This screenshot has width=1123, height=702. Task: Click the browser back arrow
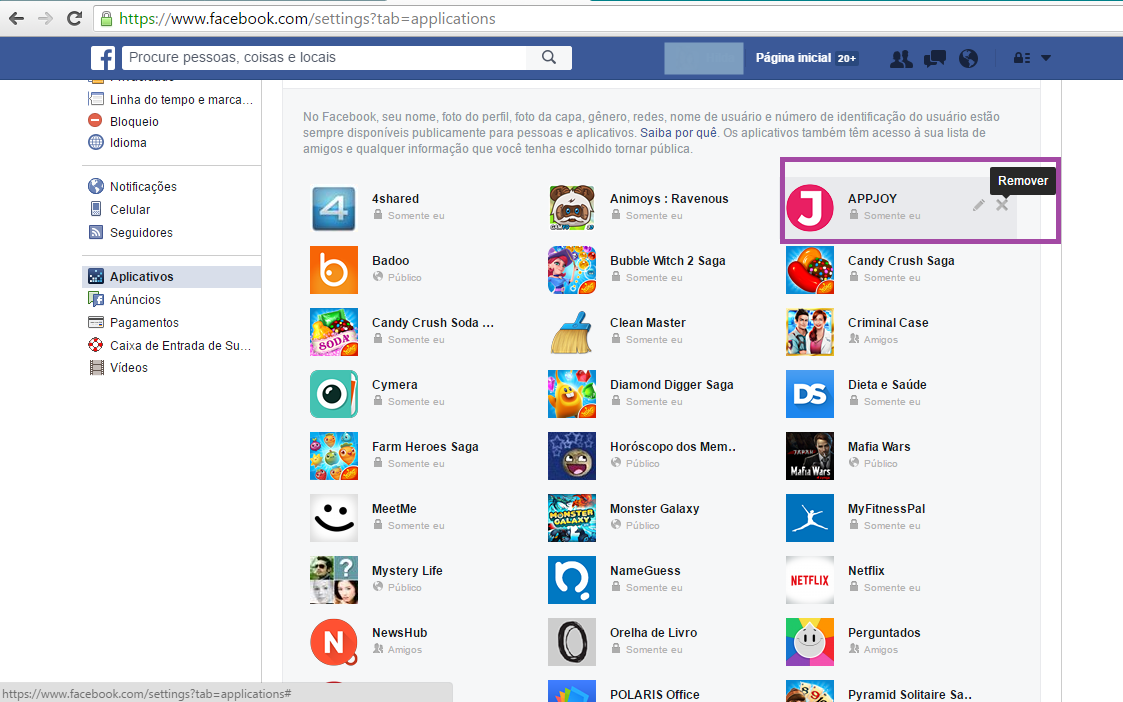(16, 19)
